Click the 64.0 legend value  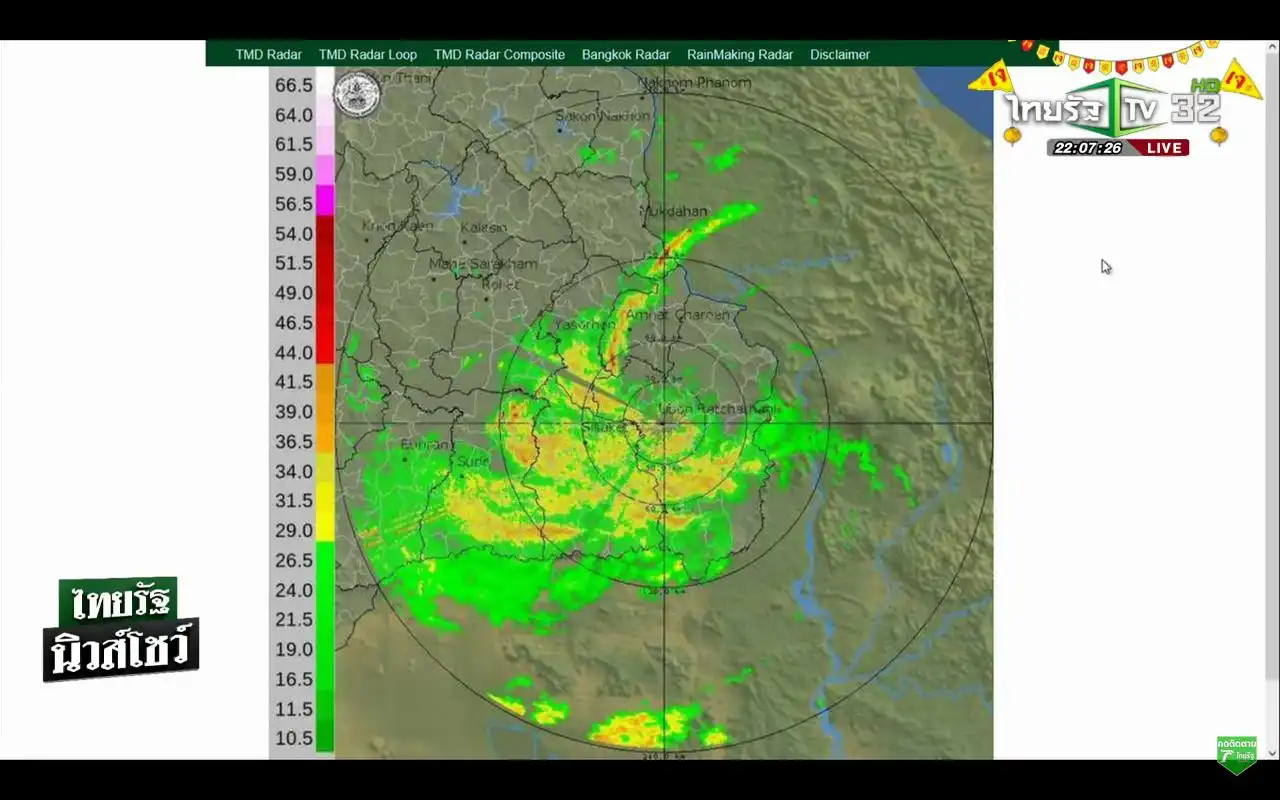[294, 115]
